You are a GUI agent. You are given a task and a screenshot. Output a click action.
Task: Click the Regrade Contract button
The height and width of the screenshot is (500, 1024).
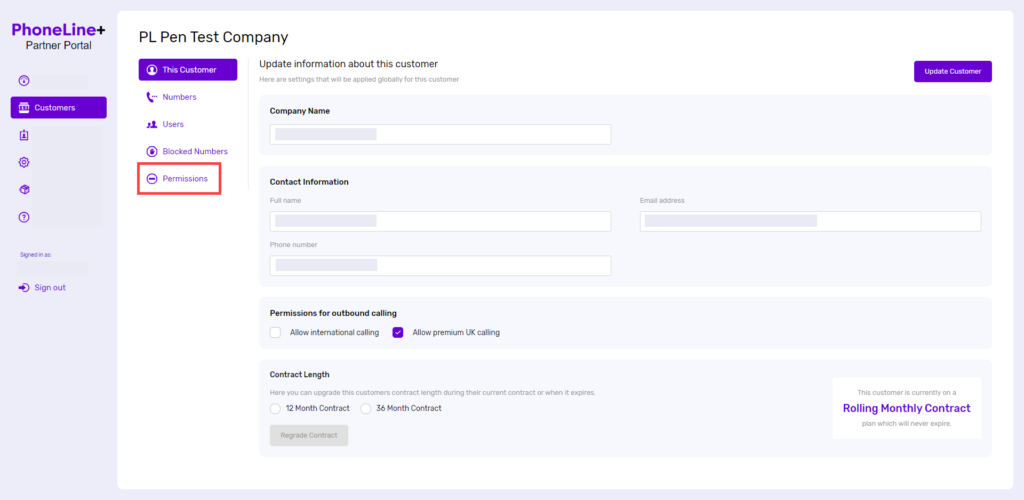(x=308, y=435)
